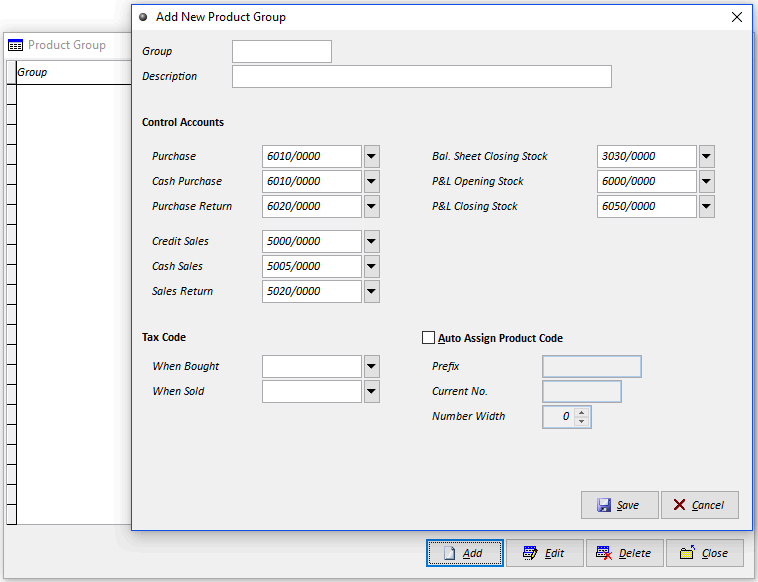Viewport: 758px width, 582px height.
Task: Click the Sales Return field showing 5020/0000
Action: click(x=312, y=291)
